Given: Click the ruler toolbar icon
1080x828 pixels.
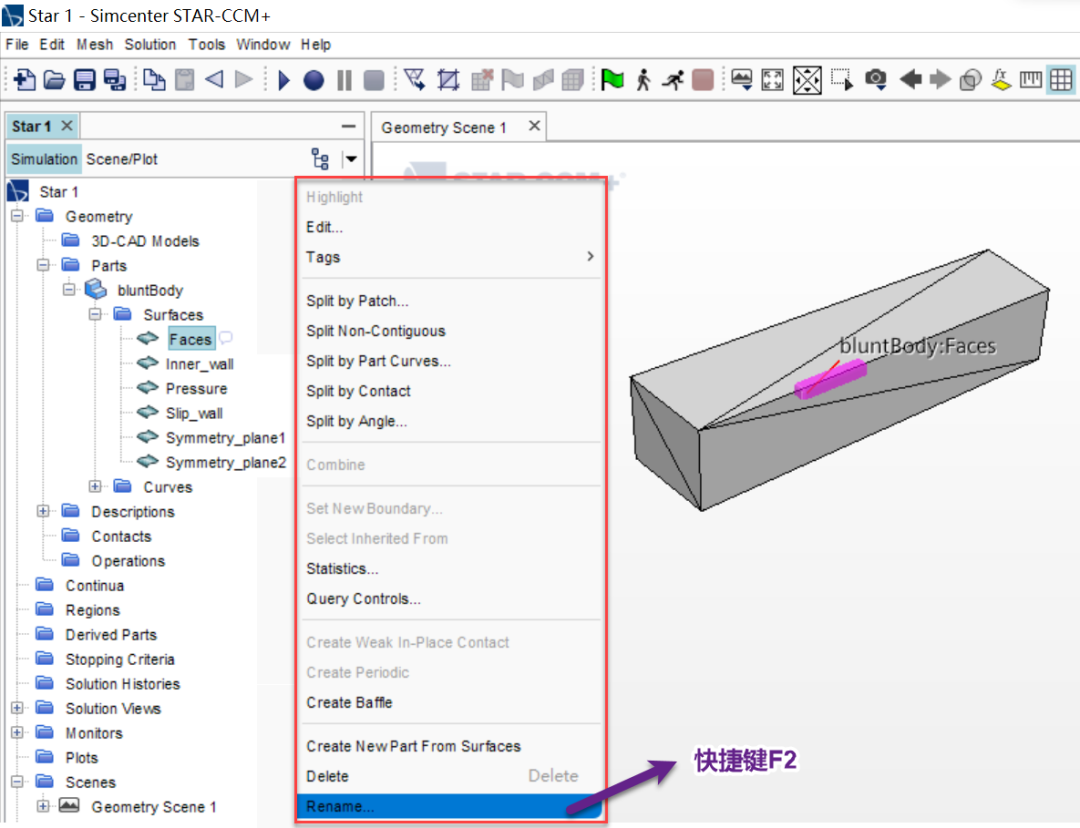Looking at the screenshot, I should [x=1030, y=80].
